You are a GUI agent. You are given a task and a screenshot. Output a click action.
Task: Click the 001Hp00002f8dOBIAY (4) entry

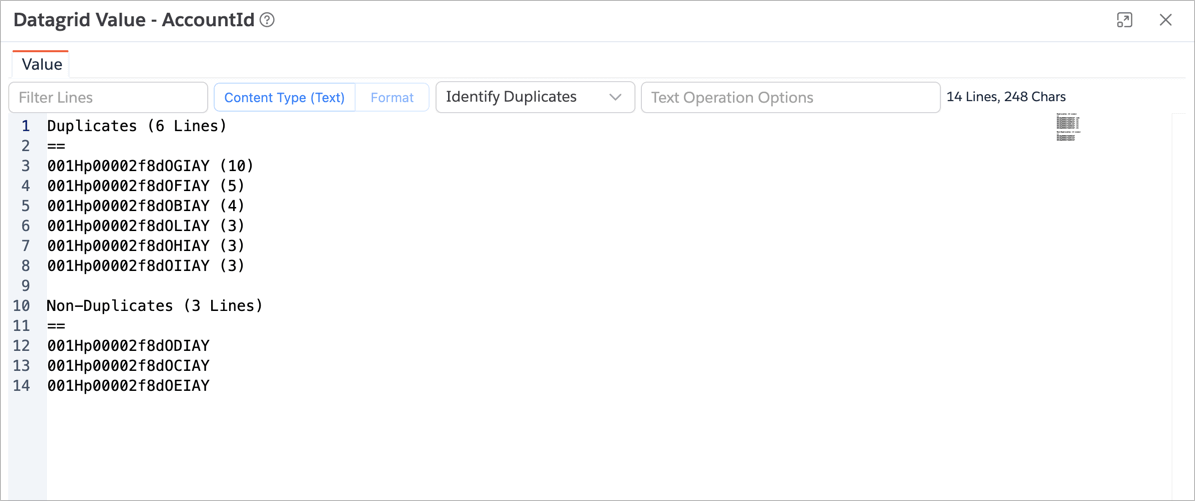click(146, 206)
